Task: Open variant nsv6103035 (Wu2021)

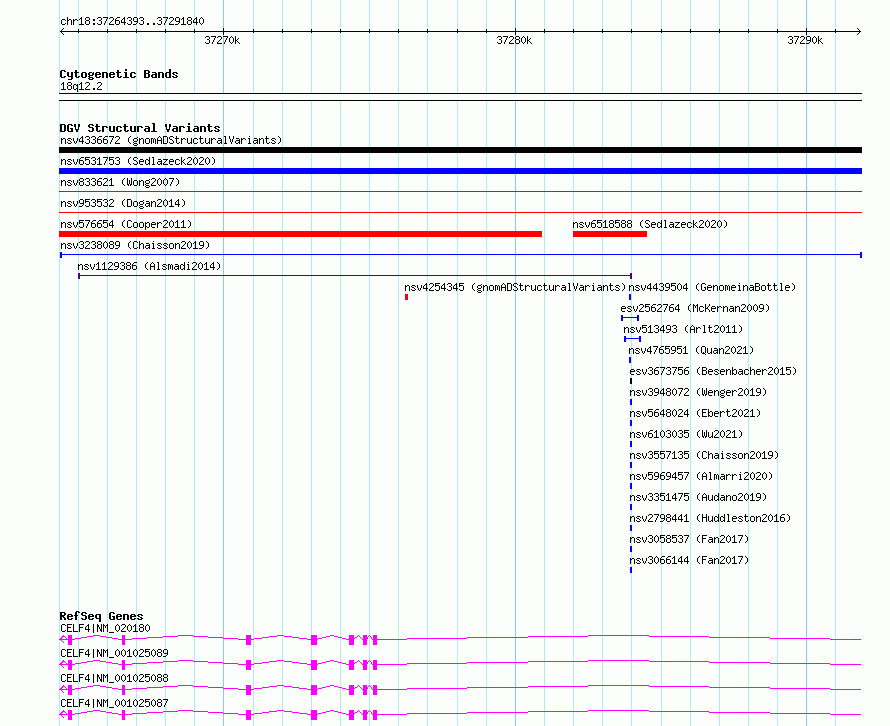Action: (x=686, y=434)
